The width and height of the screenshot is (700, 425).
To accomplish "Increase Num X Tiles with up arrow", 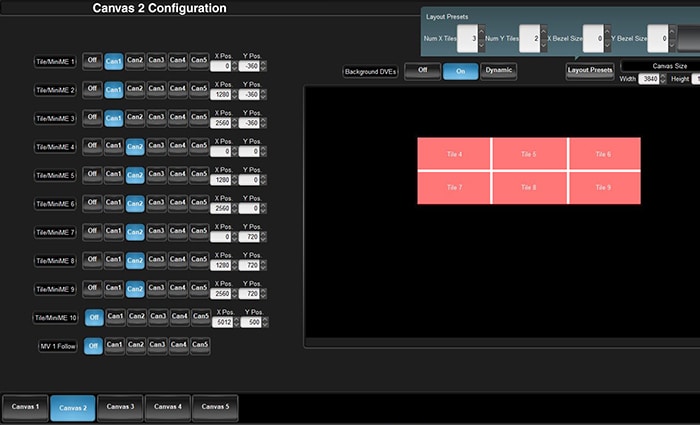I will click(480, 32).
